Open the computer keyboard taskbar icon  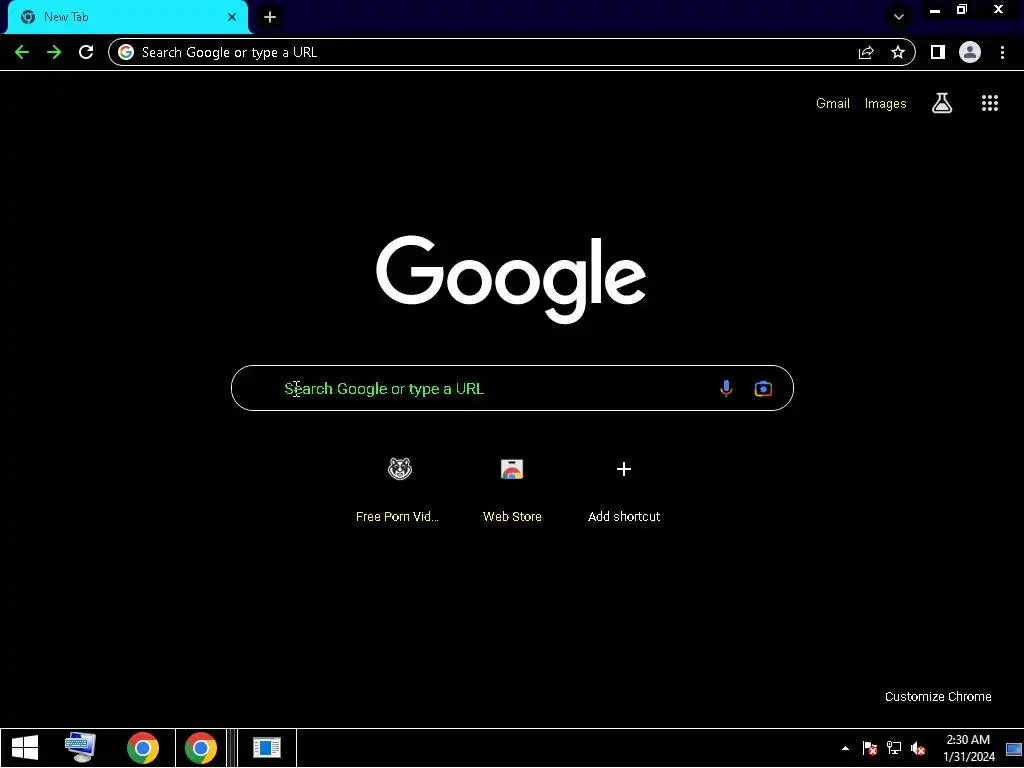81,748
